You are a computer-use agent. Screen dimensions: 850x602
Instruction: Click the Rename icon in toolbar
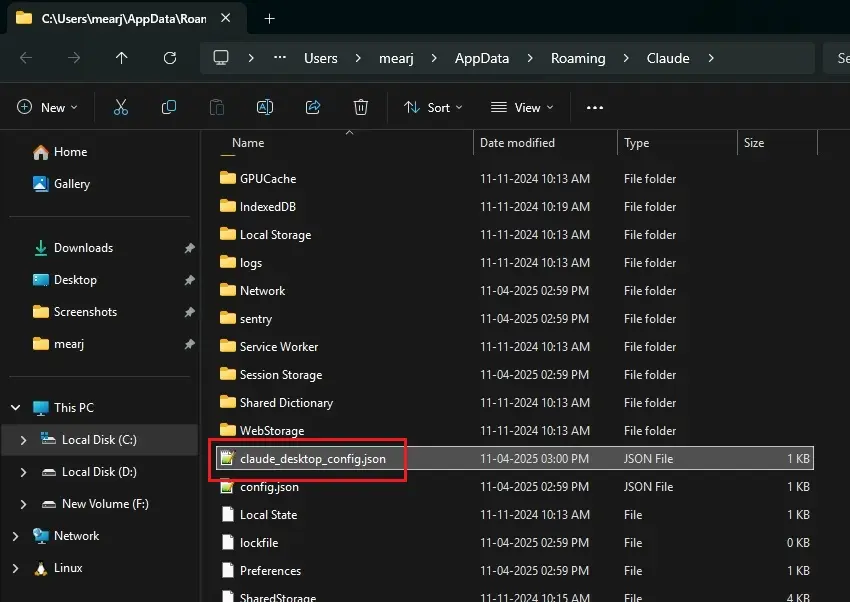(265, 107)
